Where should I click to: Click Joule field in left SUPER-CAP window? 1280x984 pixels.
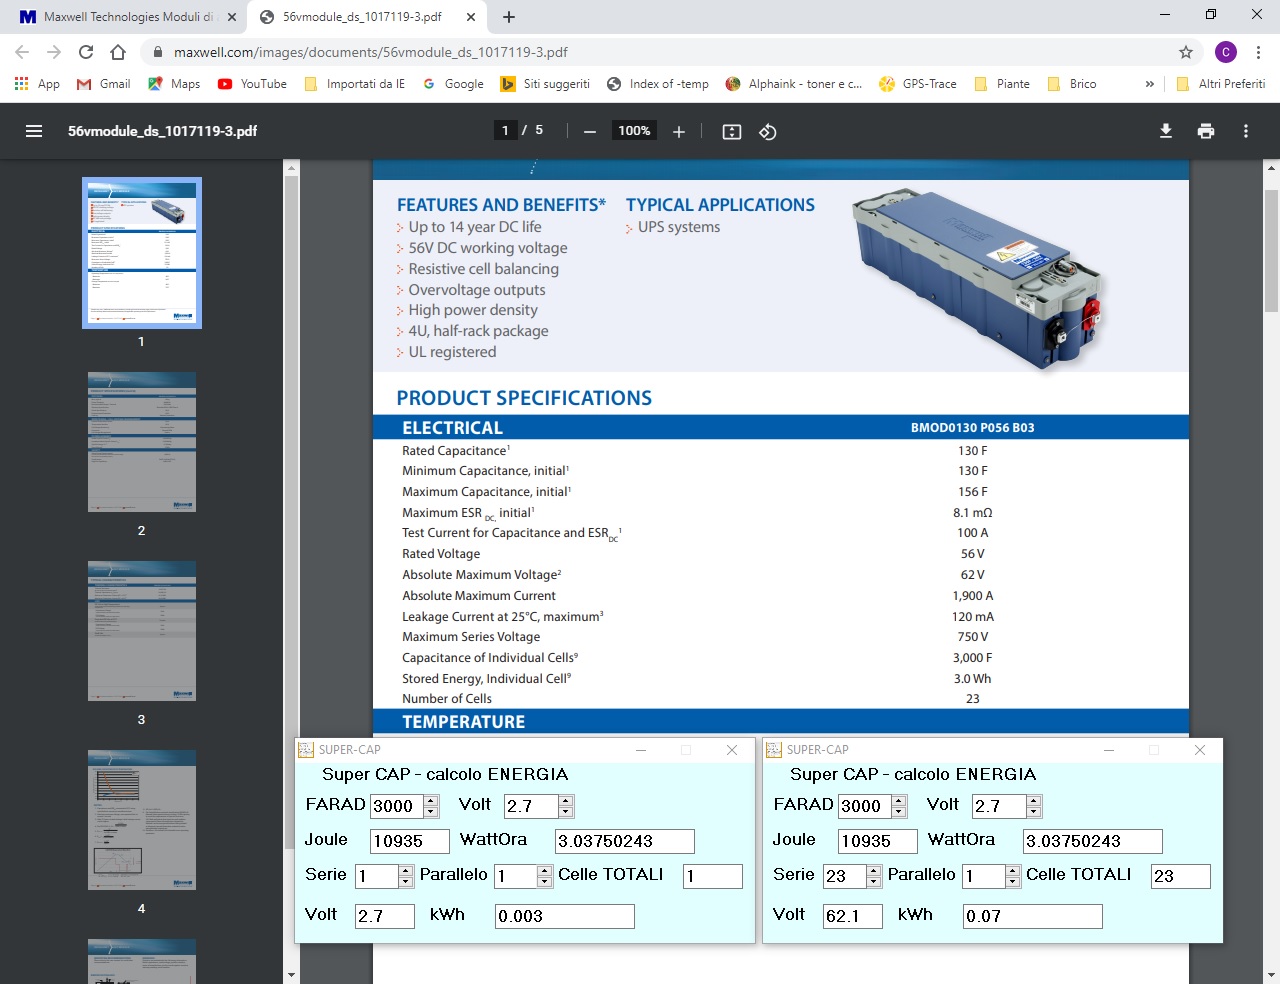pos(410,842)
